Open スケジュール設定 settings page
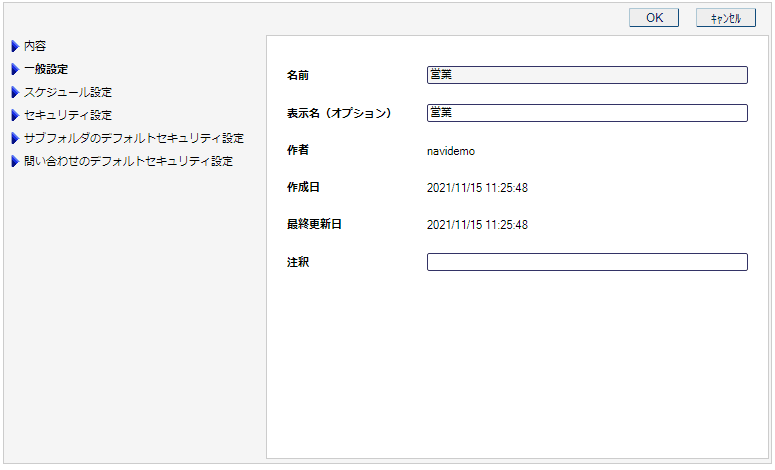The height and width of the screenshot is (470, 775). 68,92
